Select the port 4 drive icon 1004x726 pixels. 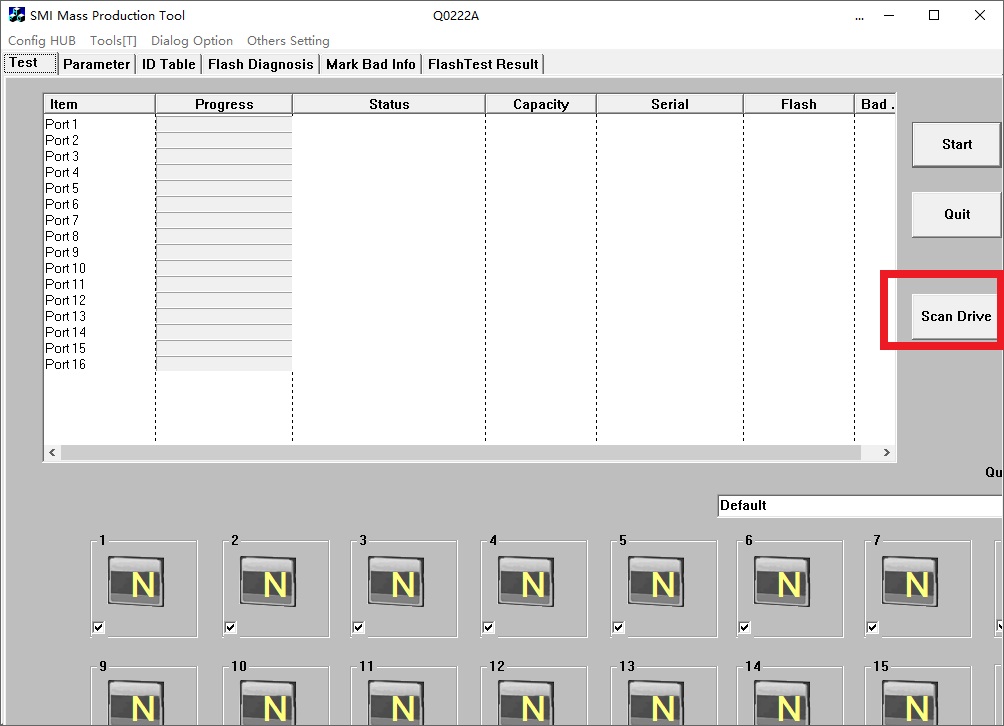coord(526,582)
